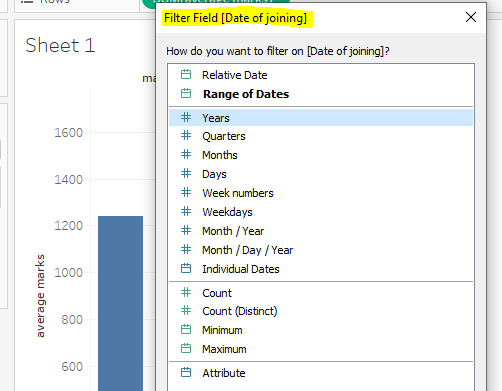The height and width of the screenshot is (391, 502).
Task: Choose Minimum filter option
Action: pos(321,330)
